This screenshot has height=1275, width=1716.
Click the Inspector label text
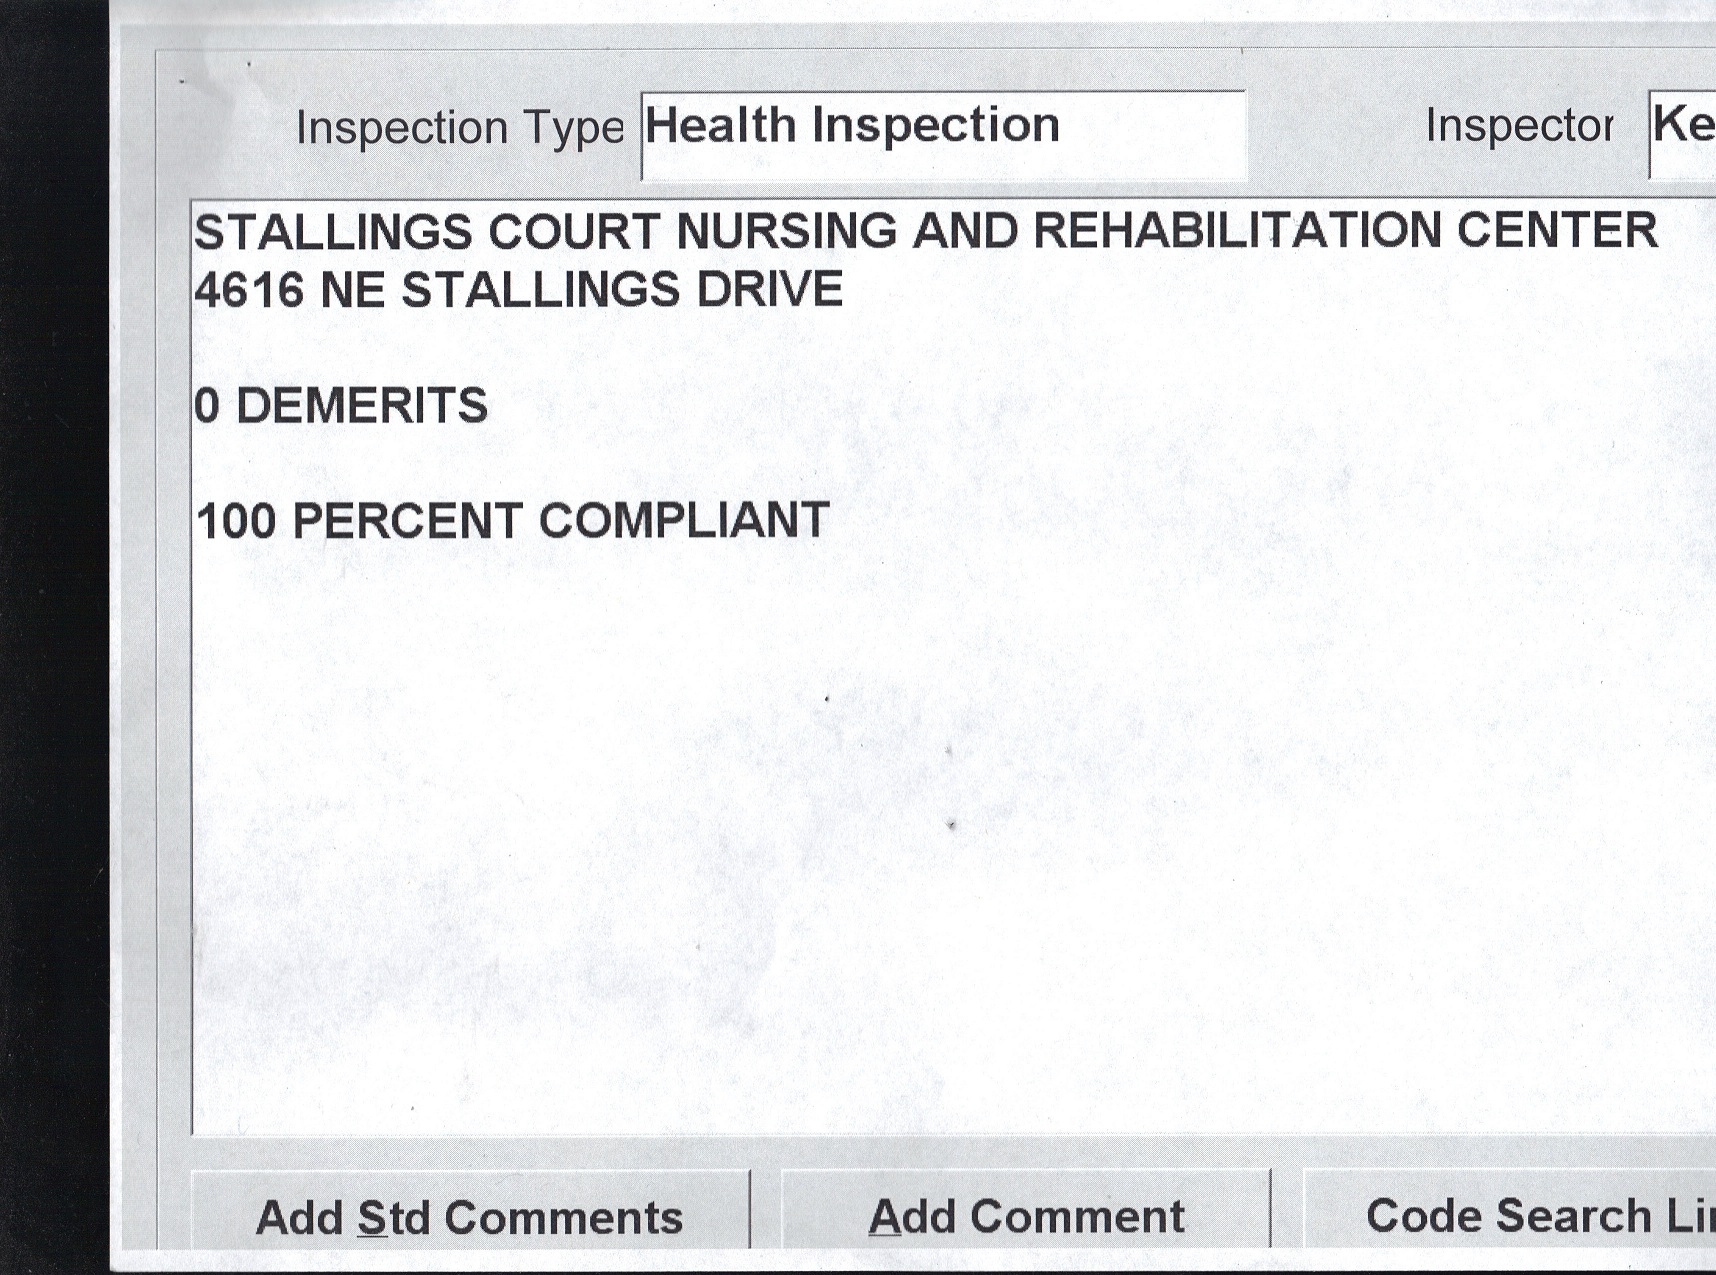coord(1518,126)
